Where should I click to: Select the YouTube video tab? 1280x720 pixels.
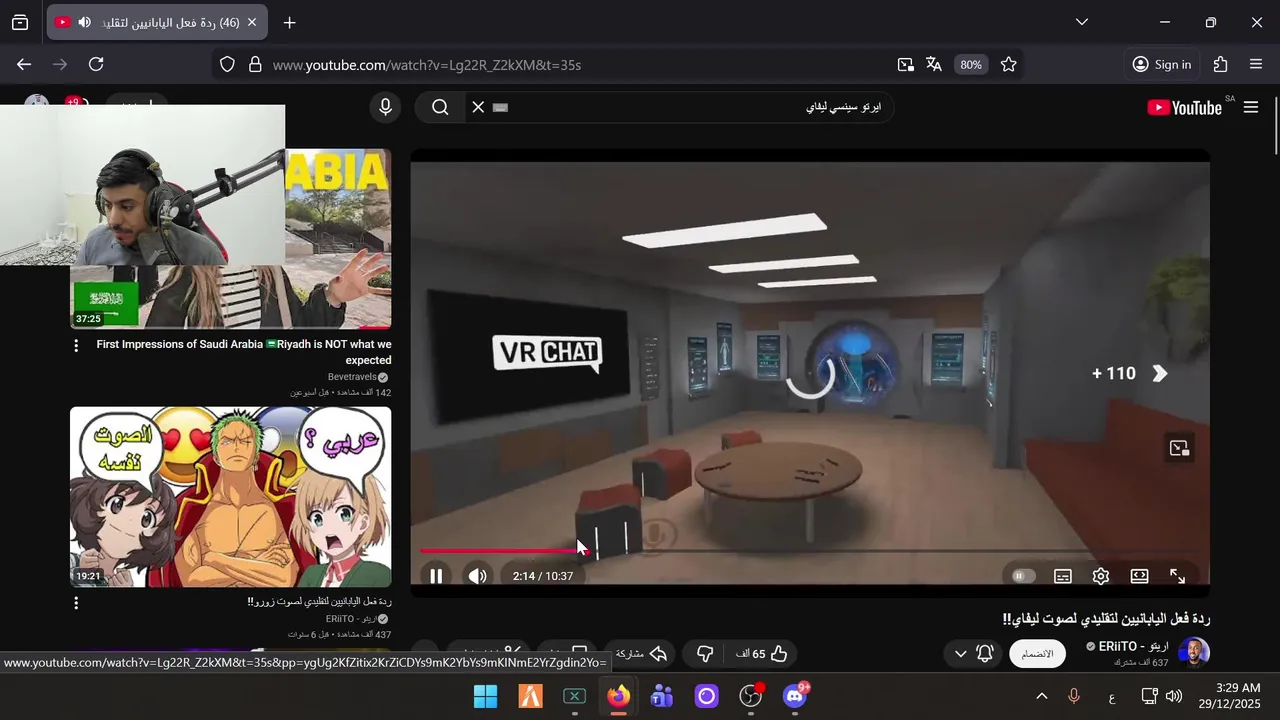(x=156, y=22)
